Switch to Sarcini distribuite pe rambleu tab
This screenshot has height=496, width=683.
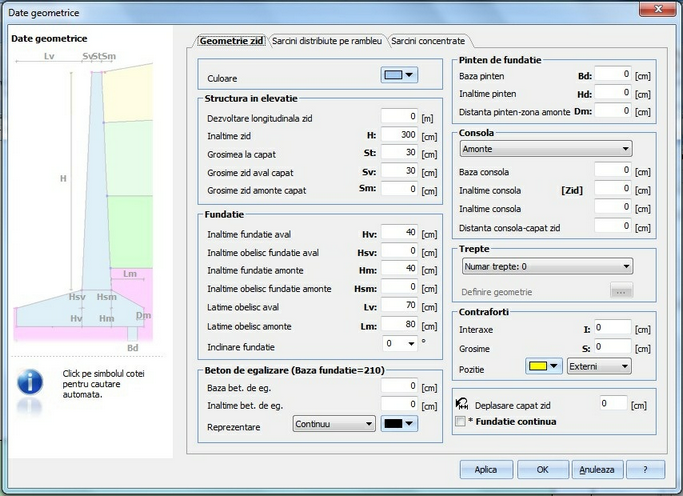tap(327, 41)
